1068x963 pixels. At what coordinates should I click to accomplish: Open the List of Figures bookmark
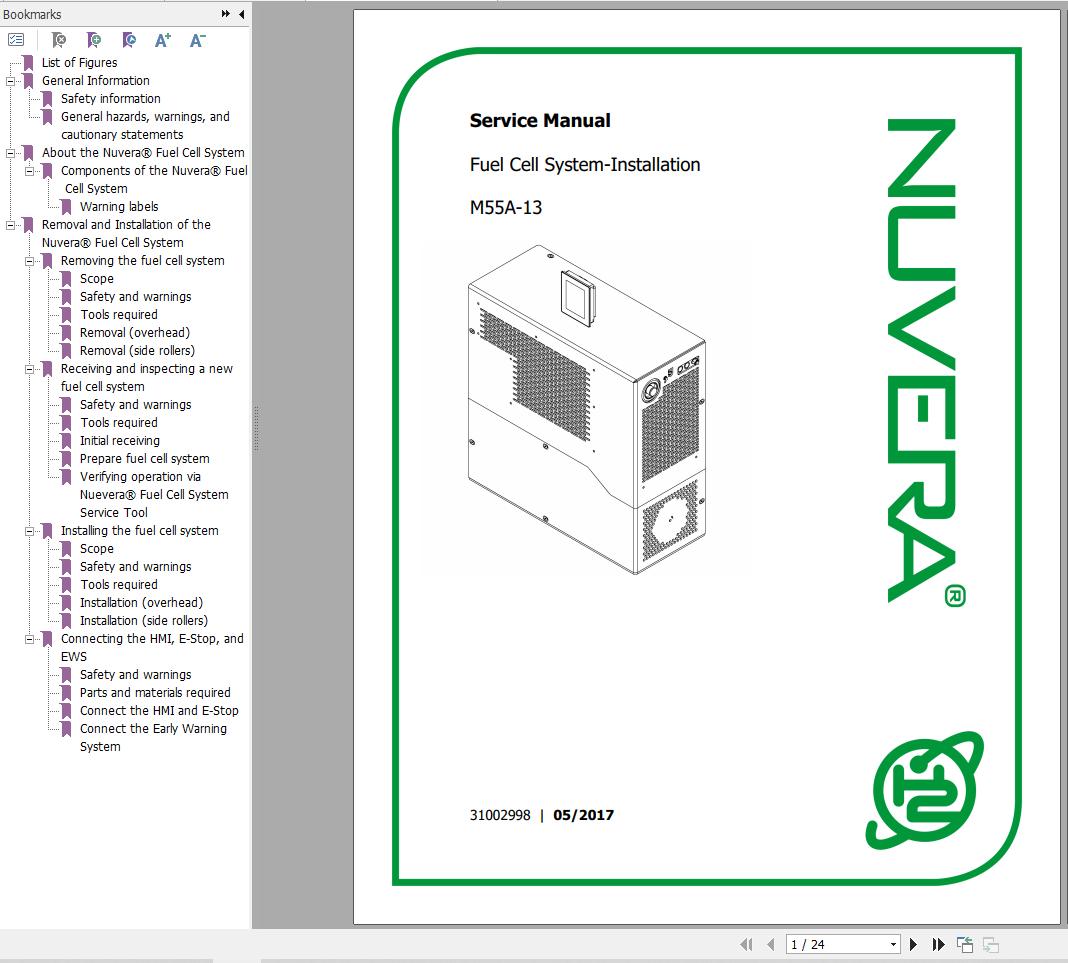tap(79, 63)
